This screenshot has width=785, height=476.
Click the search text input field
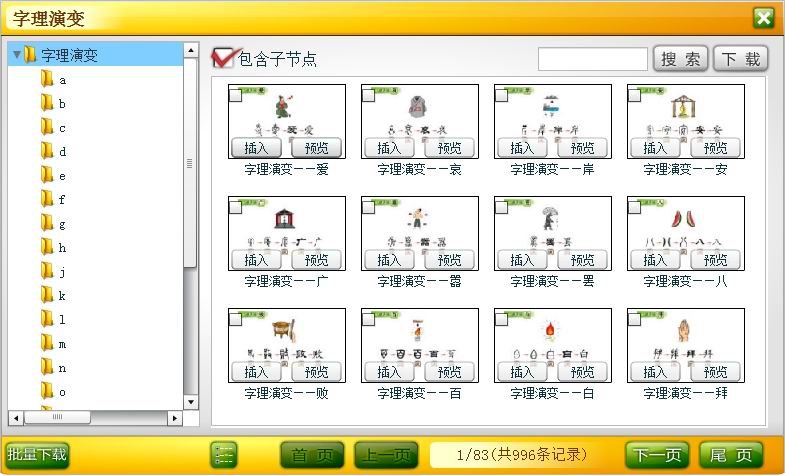[x=592, y=59]
